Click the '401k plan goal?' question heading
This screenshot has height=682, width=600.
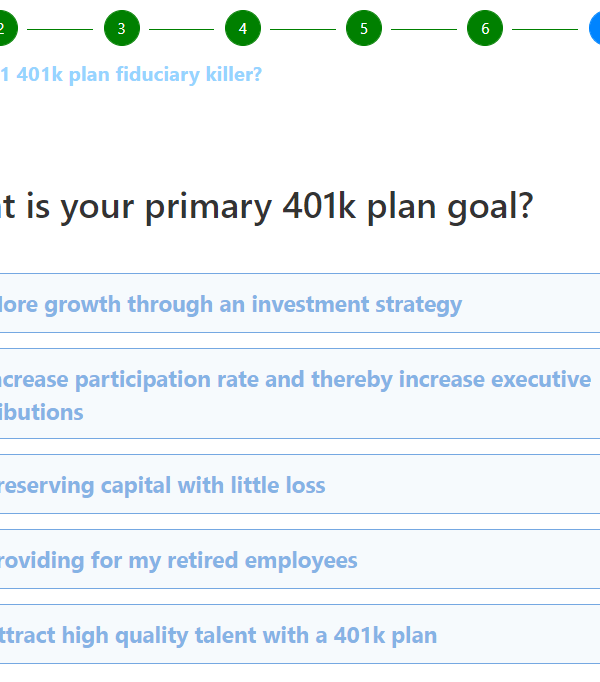pyautogui.click(x=266, y=207)
